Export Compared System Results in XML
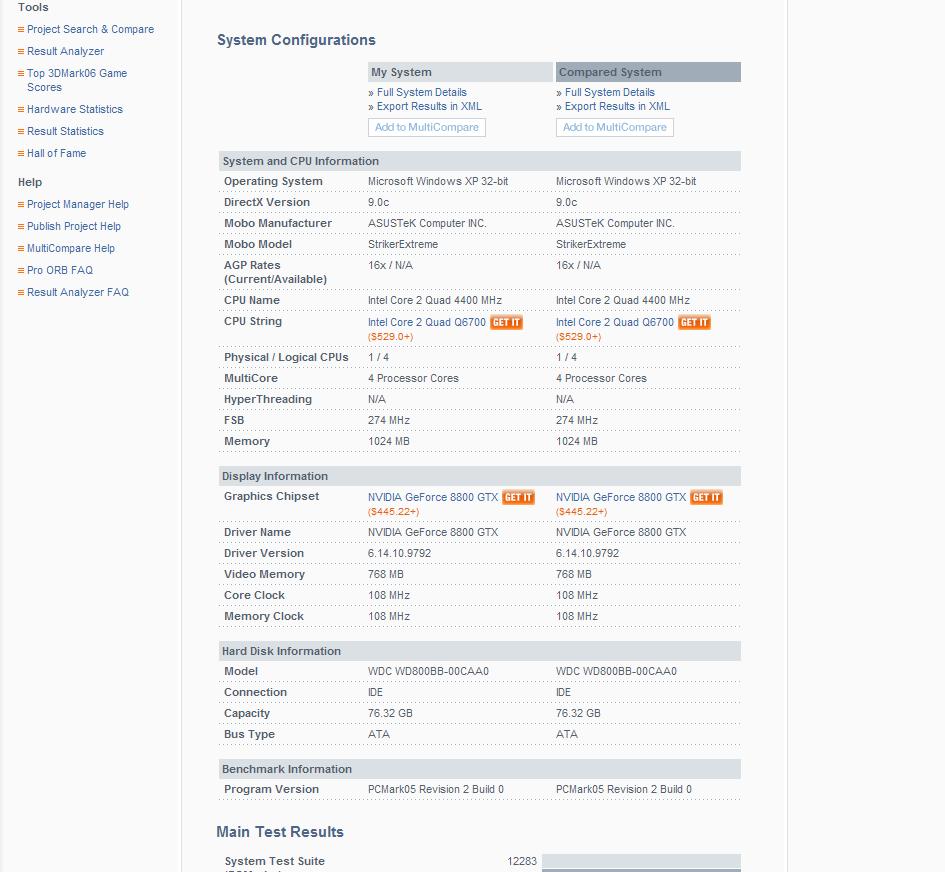This screenshot has width=945, height=872. tap(617, 106)
